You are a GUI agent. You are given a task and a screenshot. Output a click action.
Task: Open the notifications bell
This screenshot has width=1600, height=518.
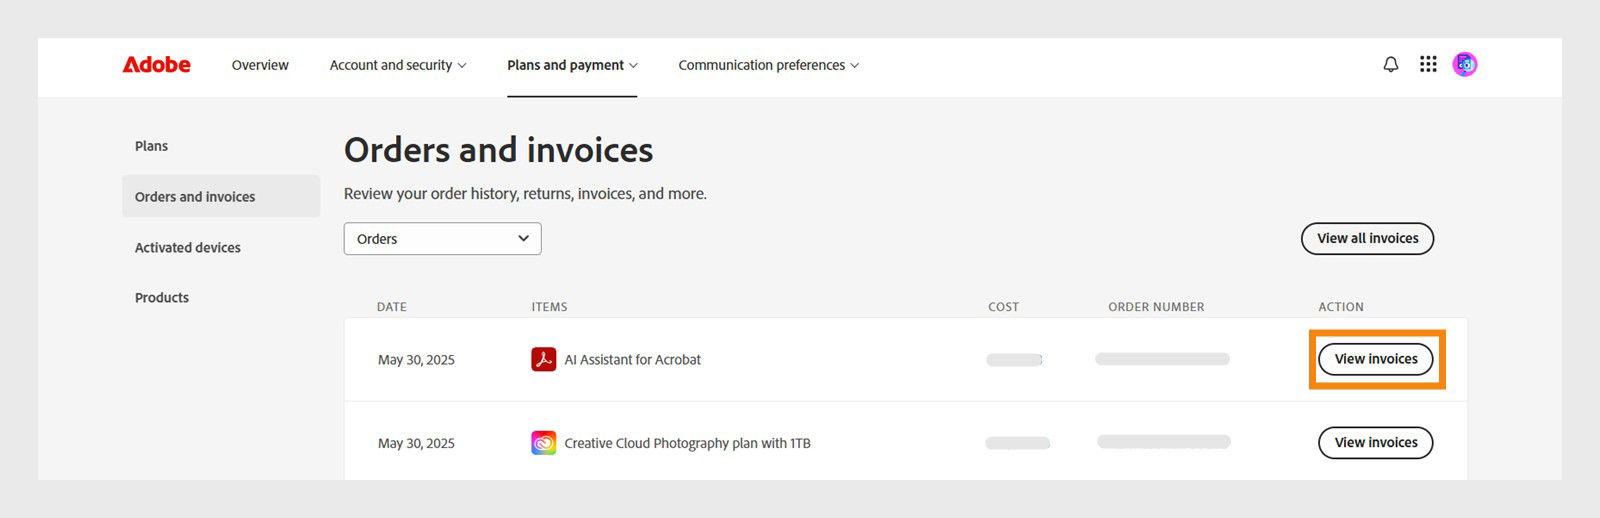1390,65
